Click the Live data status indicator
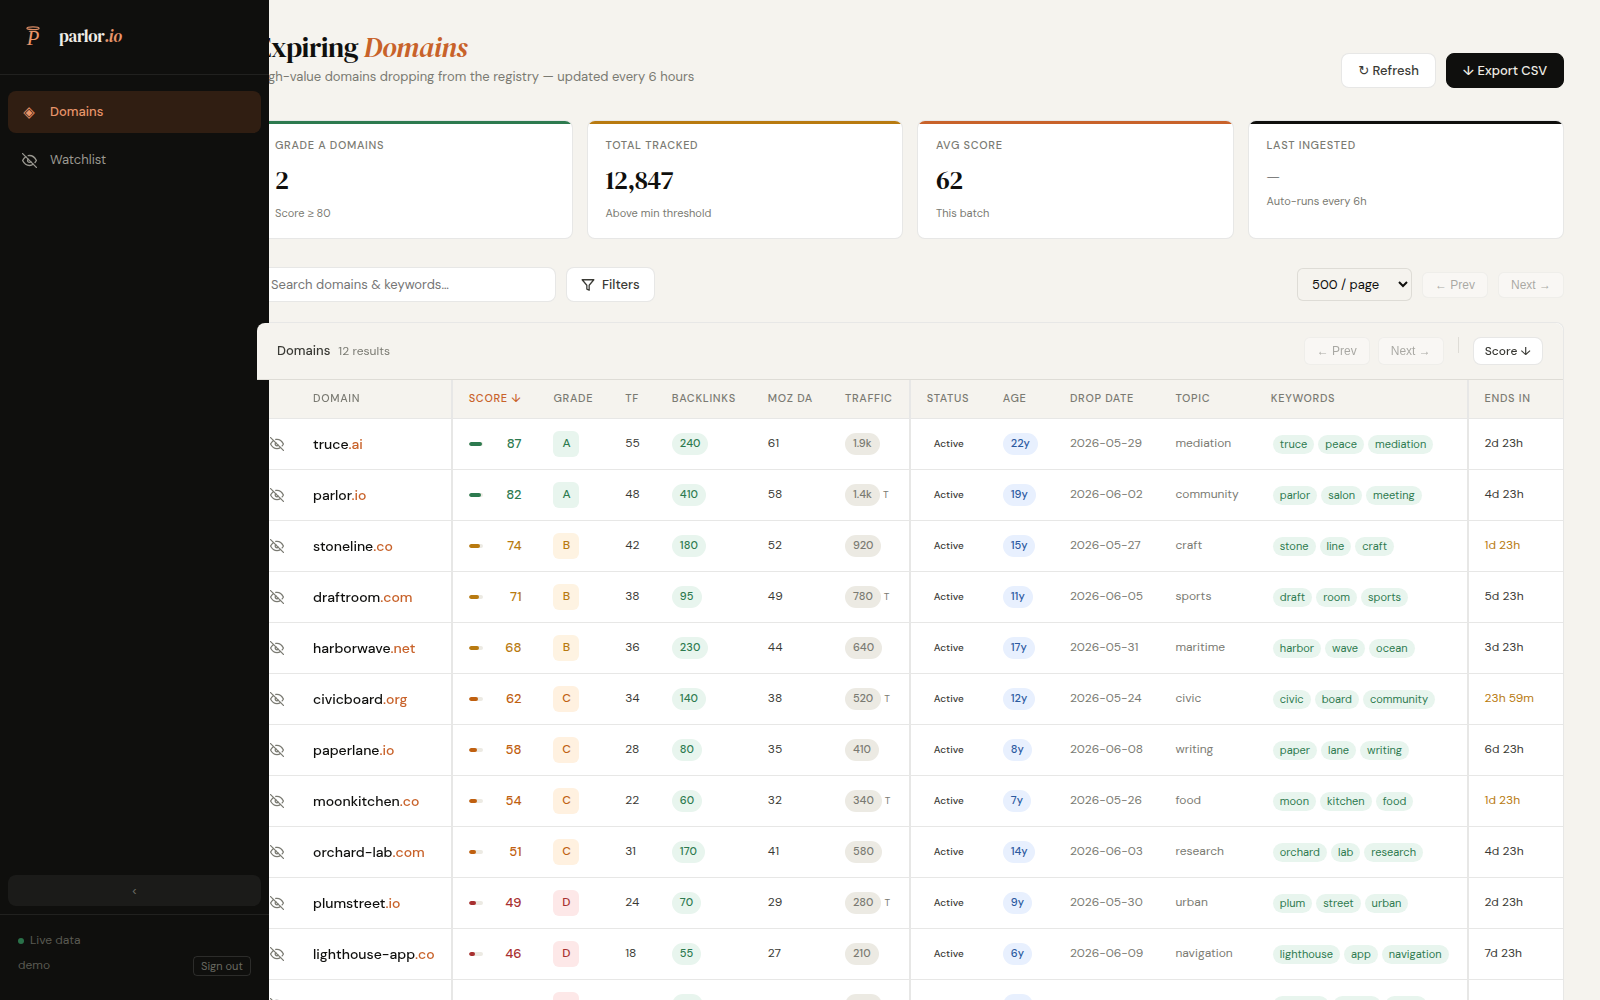The width and height of the screenshot is (1600, 1000). 49,940
